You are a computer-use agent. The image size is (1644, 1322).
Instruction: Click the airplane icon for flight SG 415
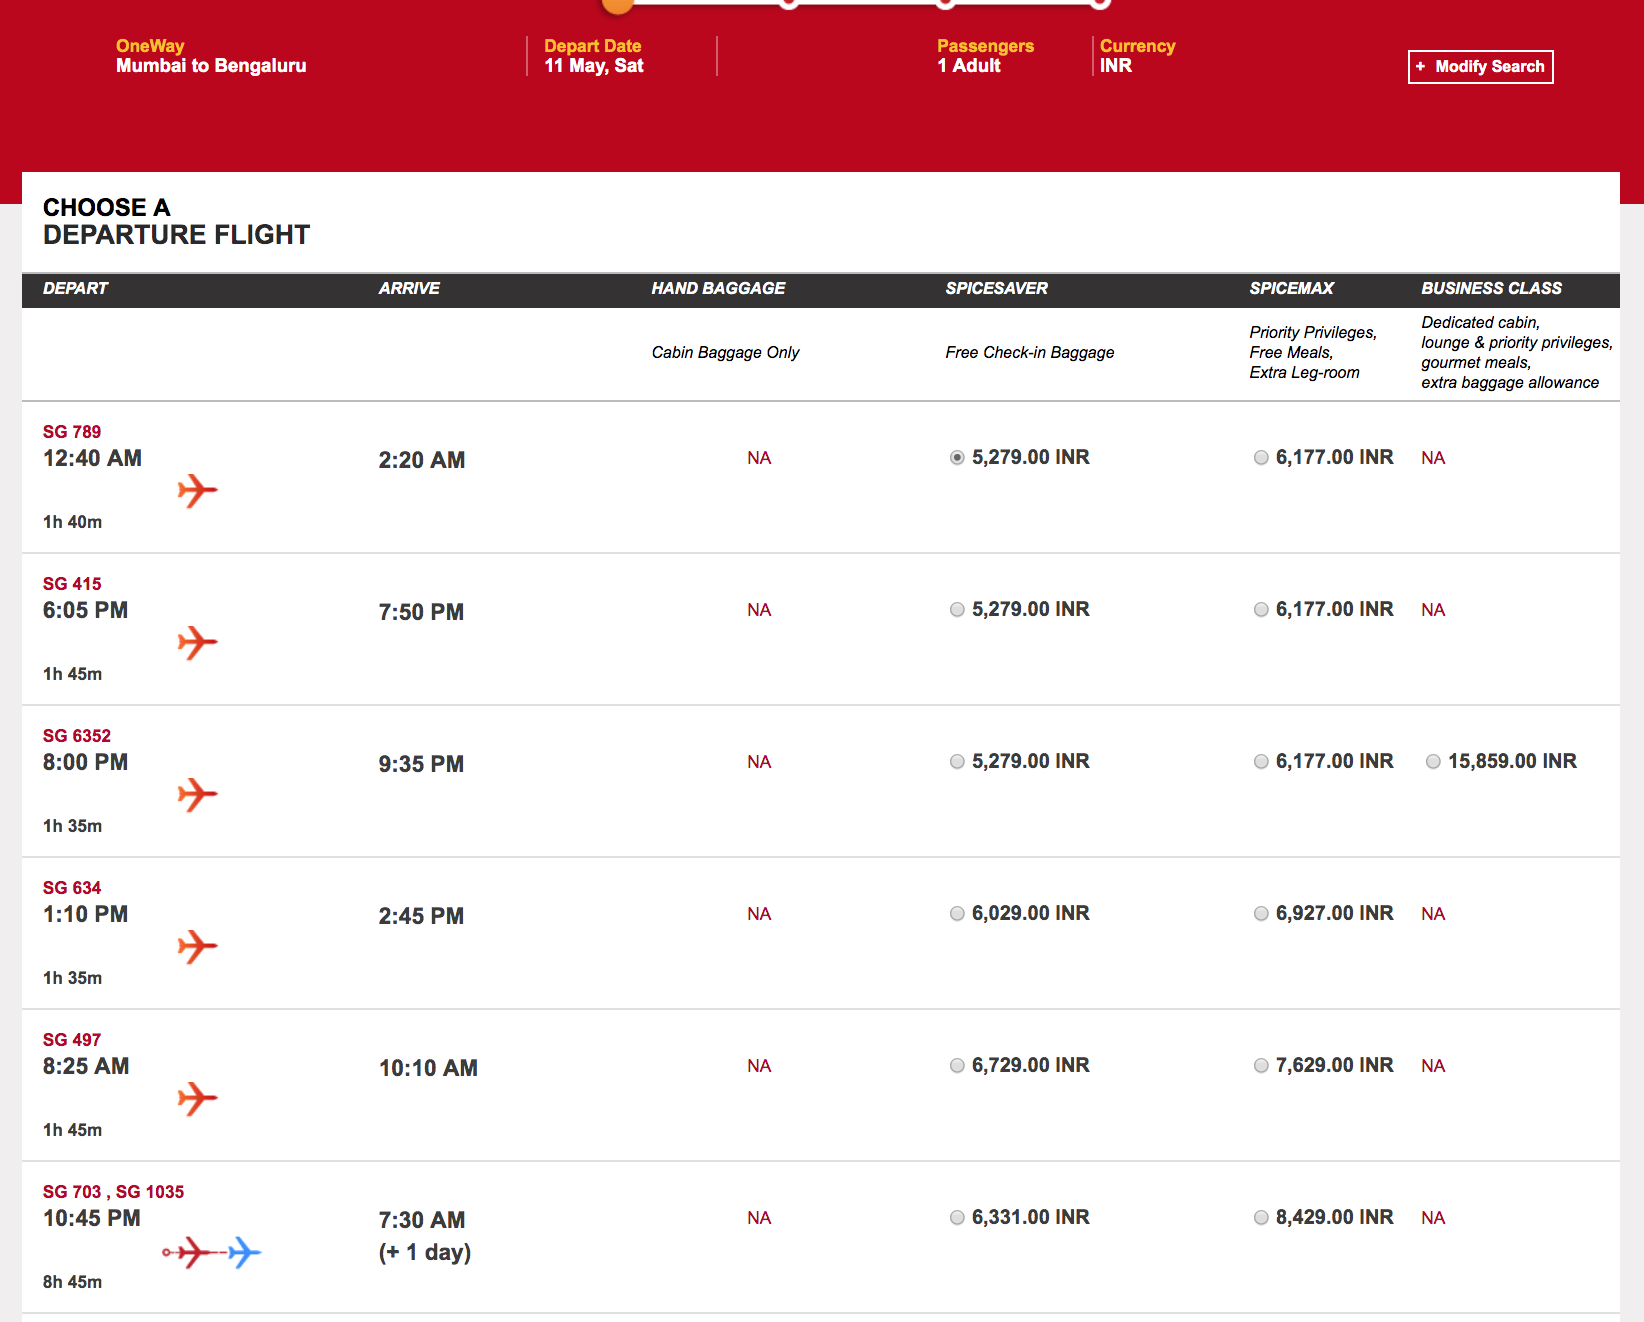(198, 643)
